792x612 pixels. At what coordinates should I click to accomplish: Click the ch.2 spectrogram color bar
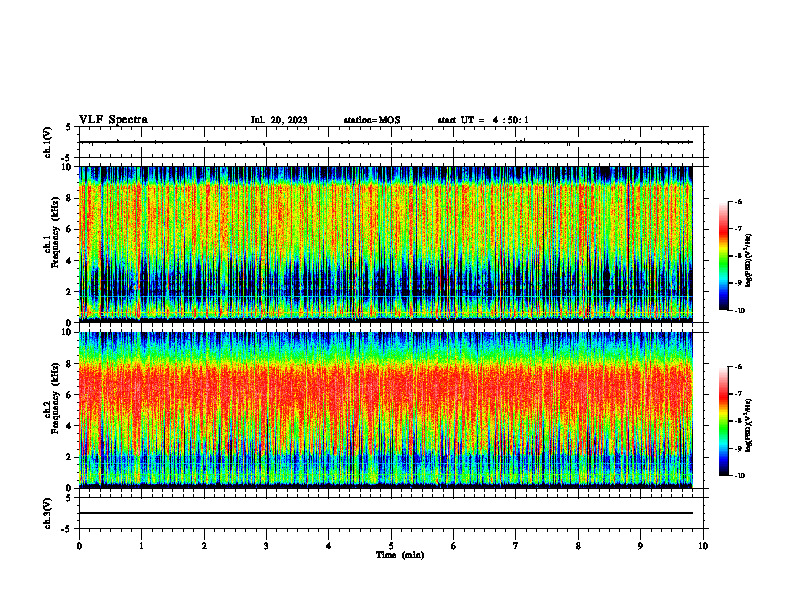(723, 421)
